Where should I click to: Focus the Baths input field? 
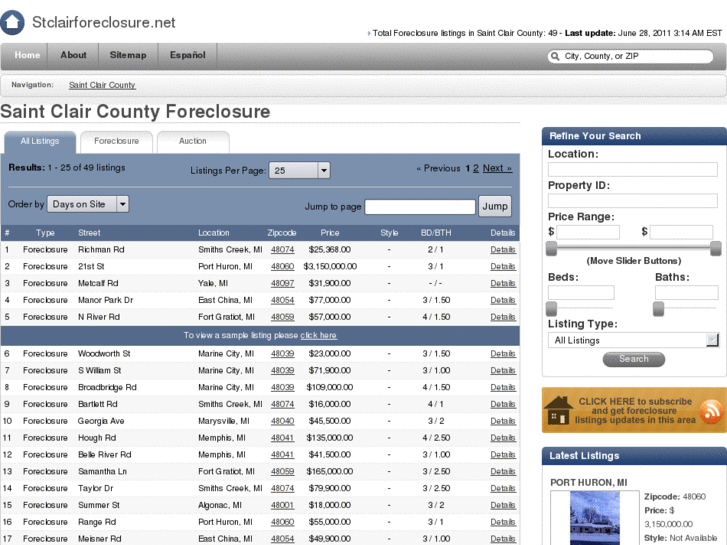click(x=687, y=292)
